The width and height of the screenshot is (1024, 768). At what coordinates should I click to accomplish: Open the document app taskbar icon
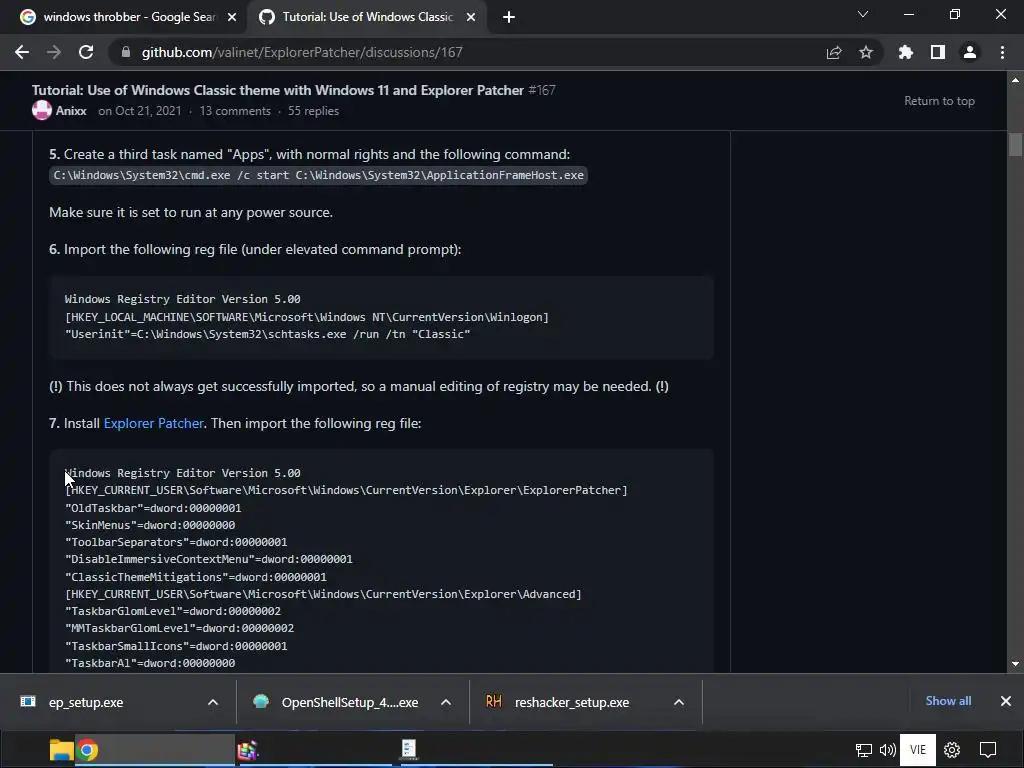click(x=409, y=749)
